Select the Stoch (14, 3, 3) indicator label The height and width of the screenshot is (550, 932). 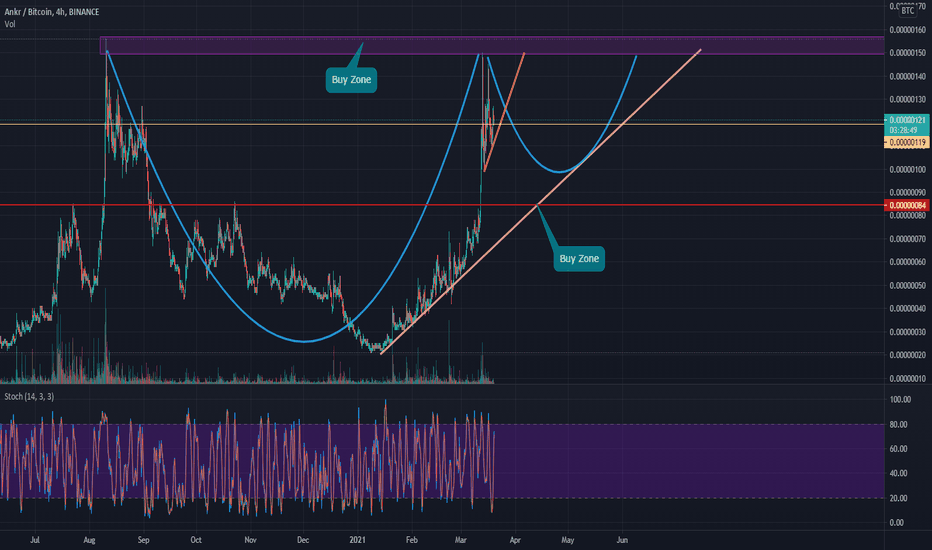click(x=29, y=396)
